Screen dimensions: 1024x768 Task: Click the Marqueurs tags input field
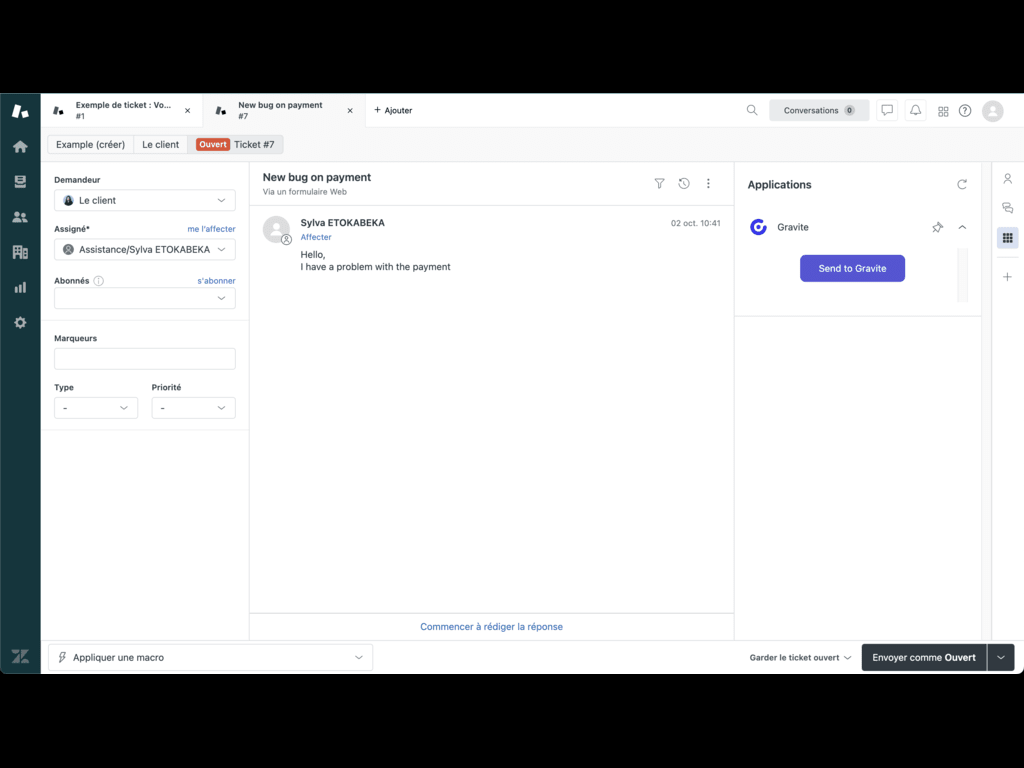145,359
